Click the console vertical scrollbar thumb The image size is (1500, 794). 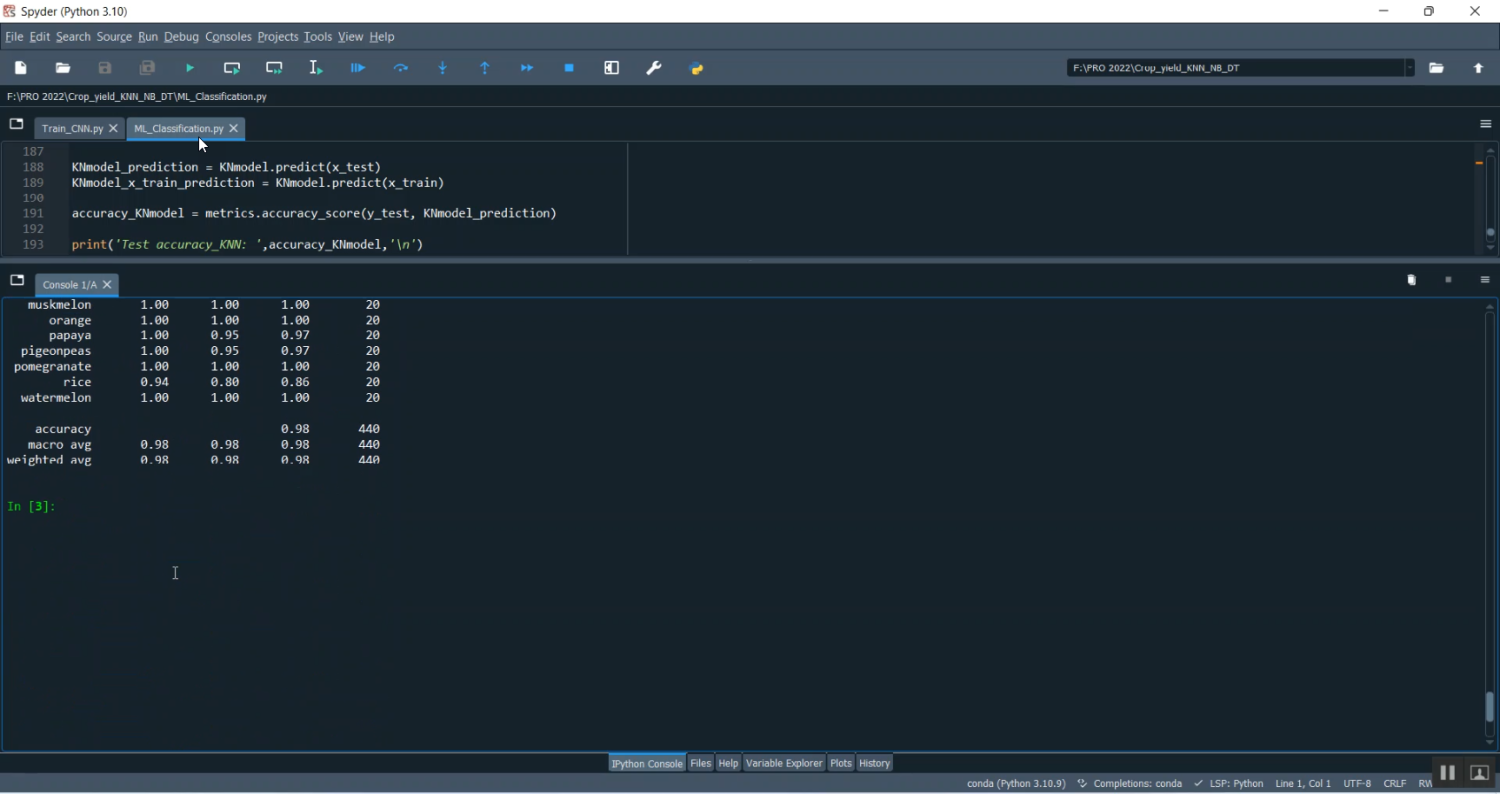1490,706
